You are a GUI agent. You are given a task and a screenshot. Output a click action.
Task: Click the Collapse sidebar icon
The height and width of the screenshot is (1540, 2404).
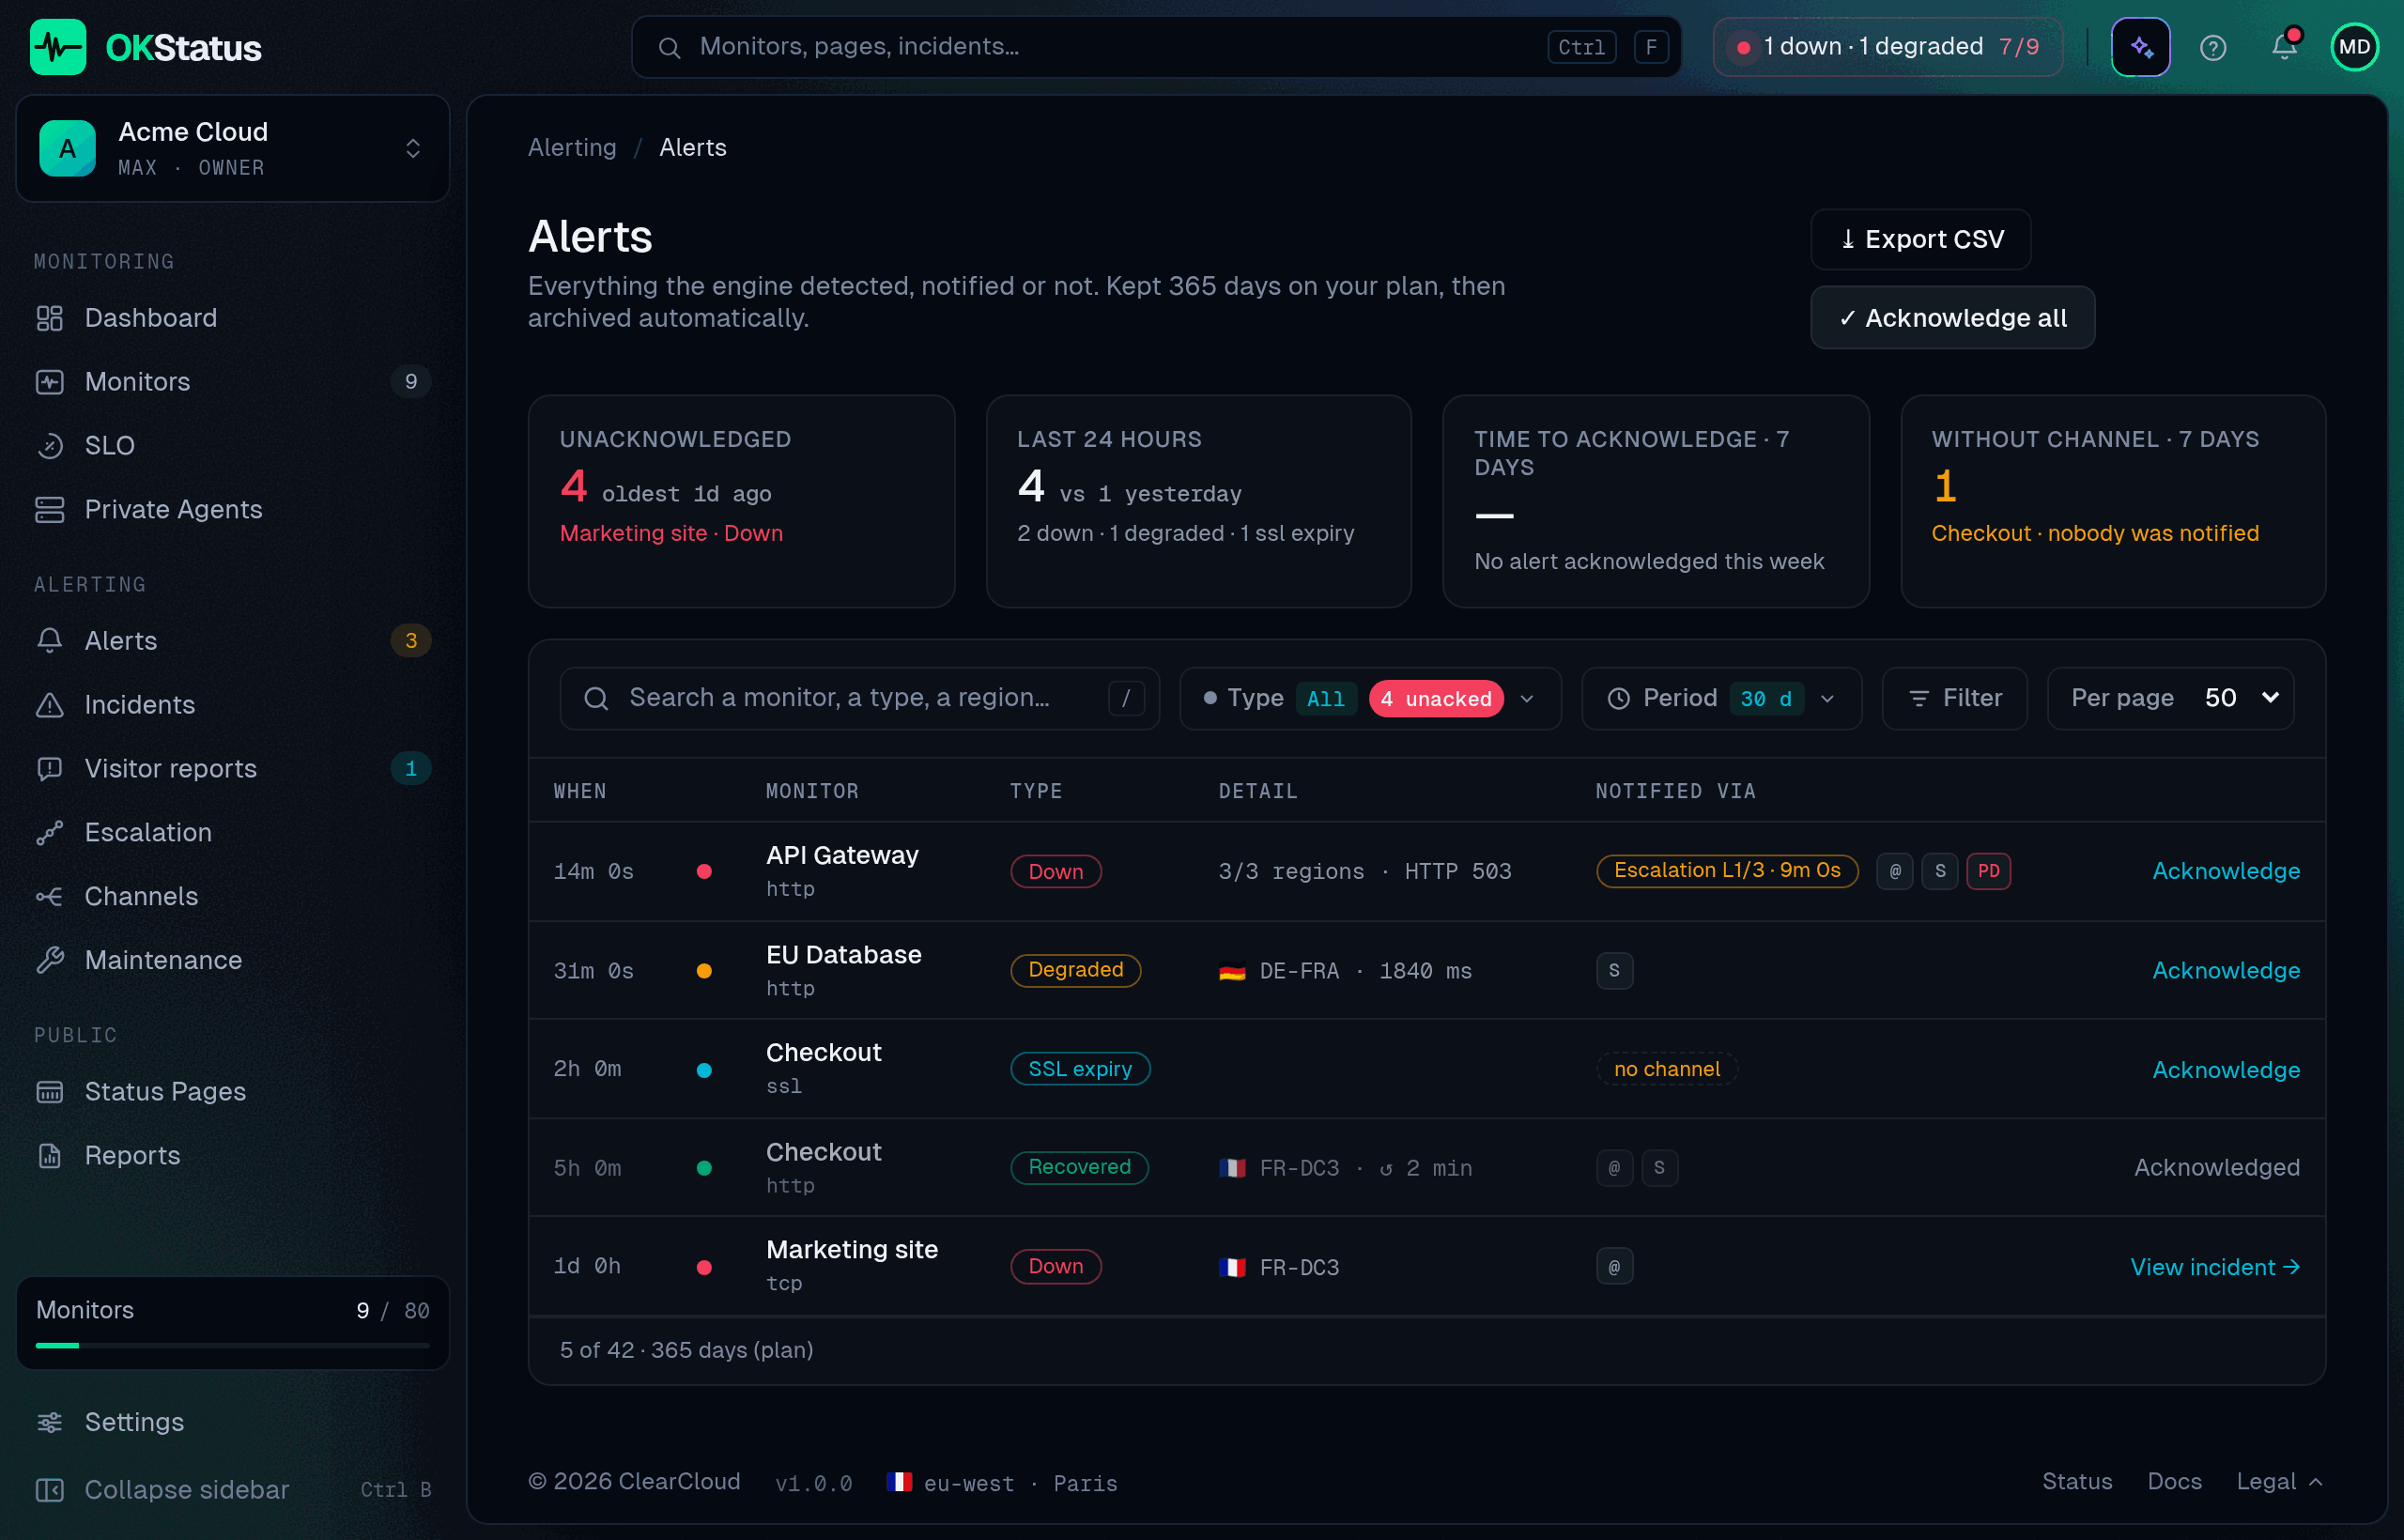click(50, 1490)
